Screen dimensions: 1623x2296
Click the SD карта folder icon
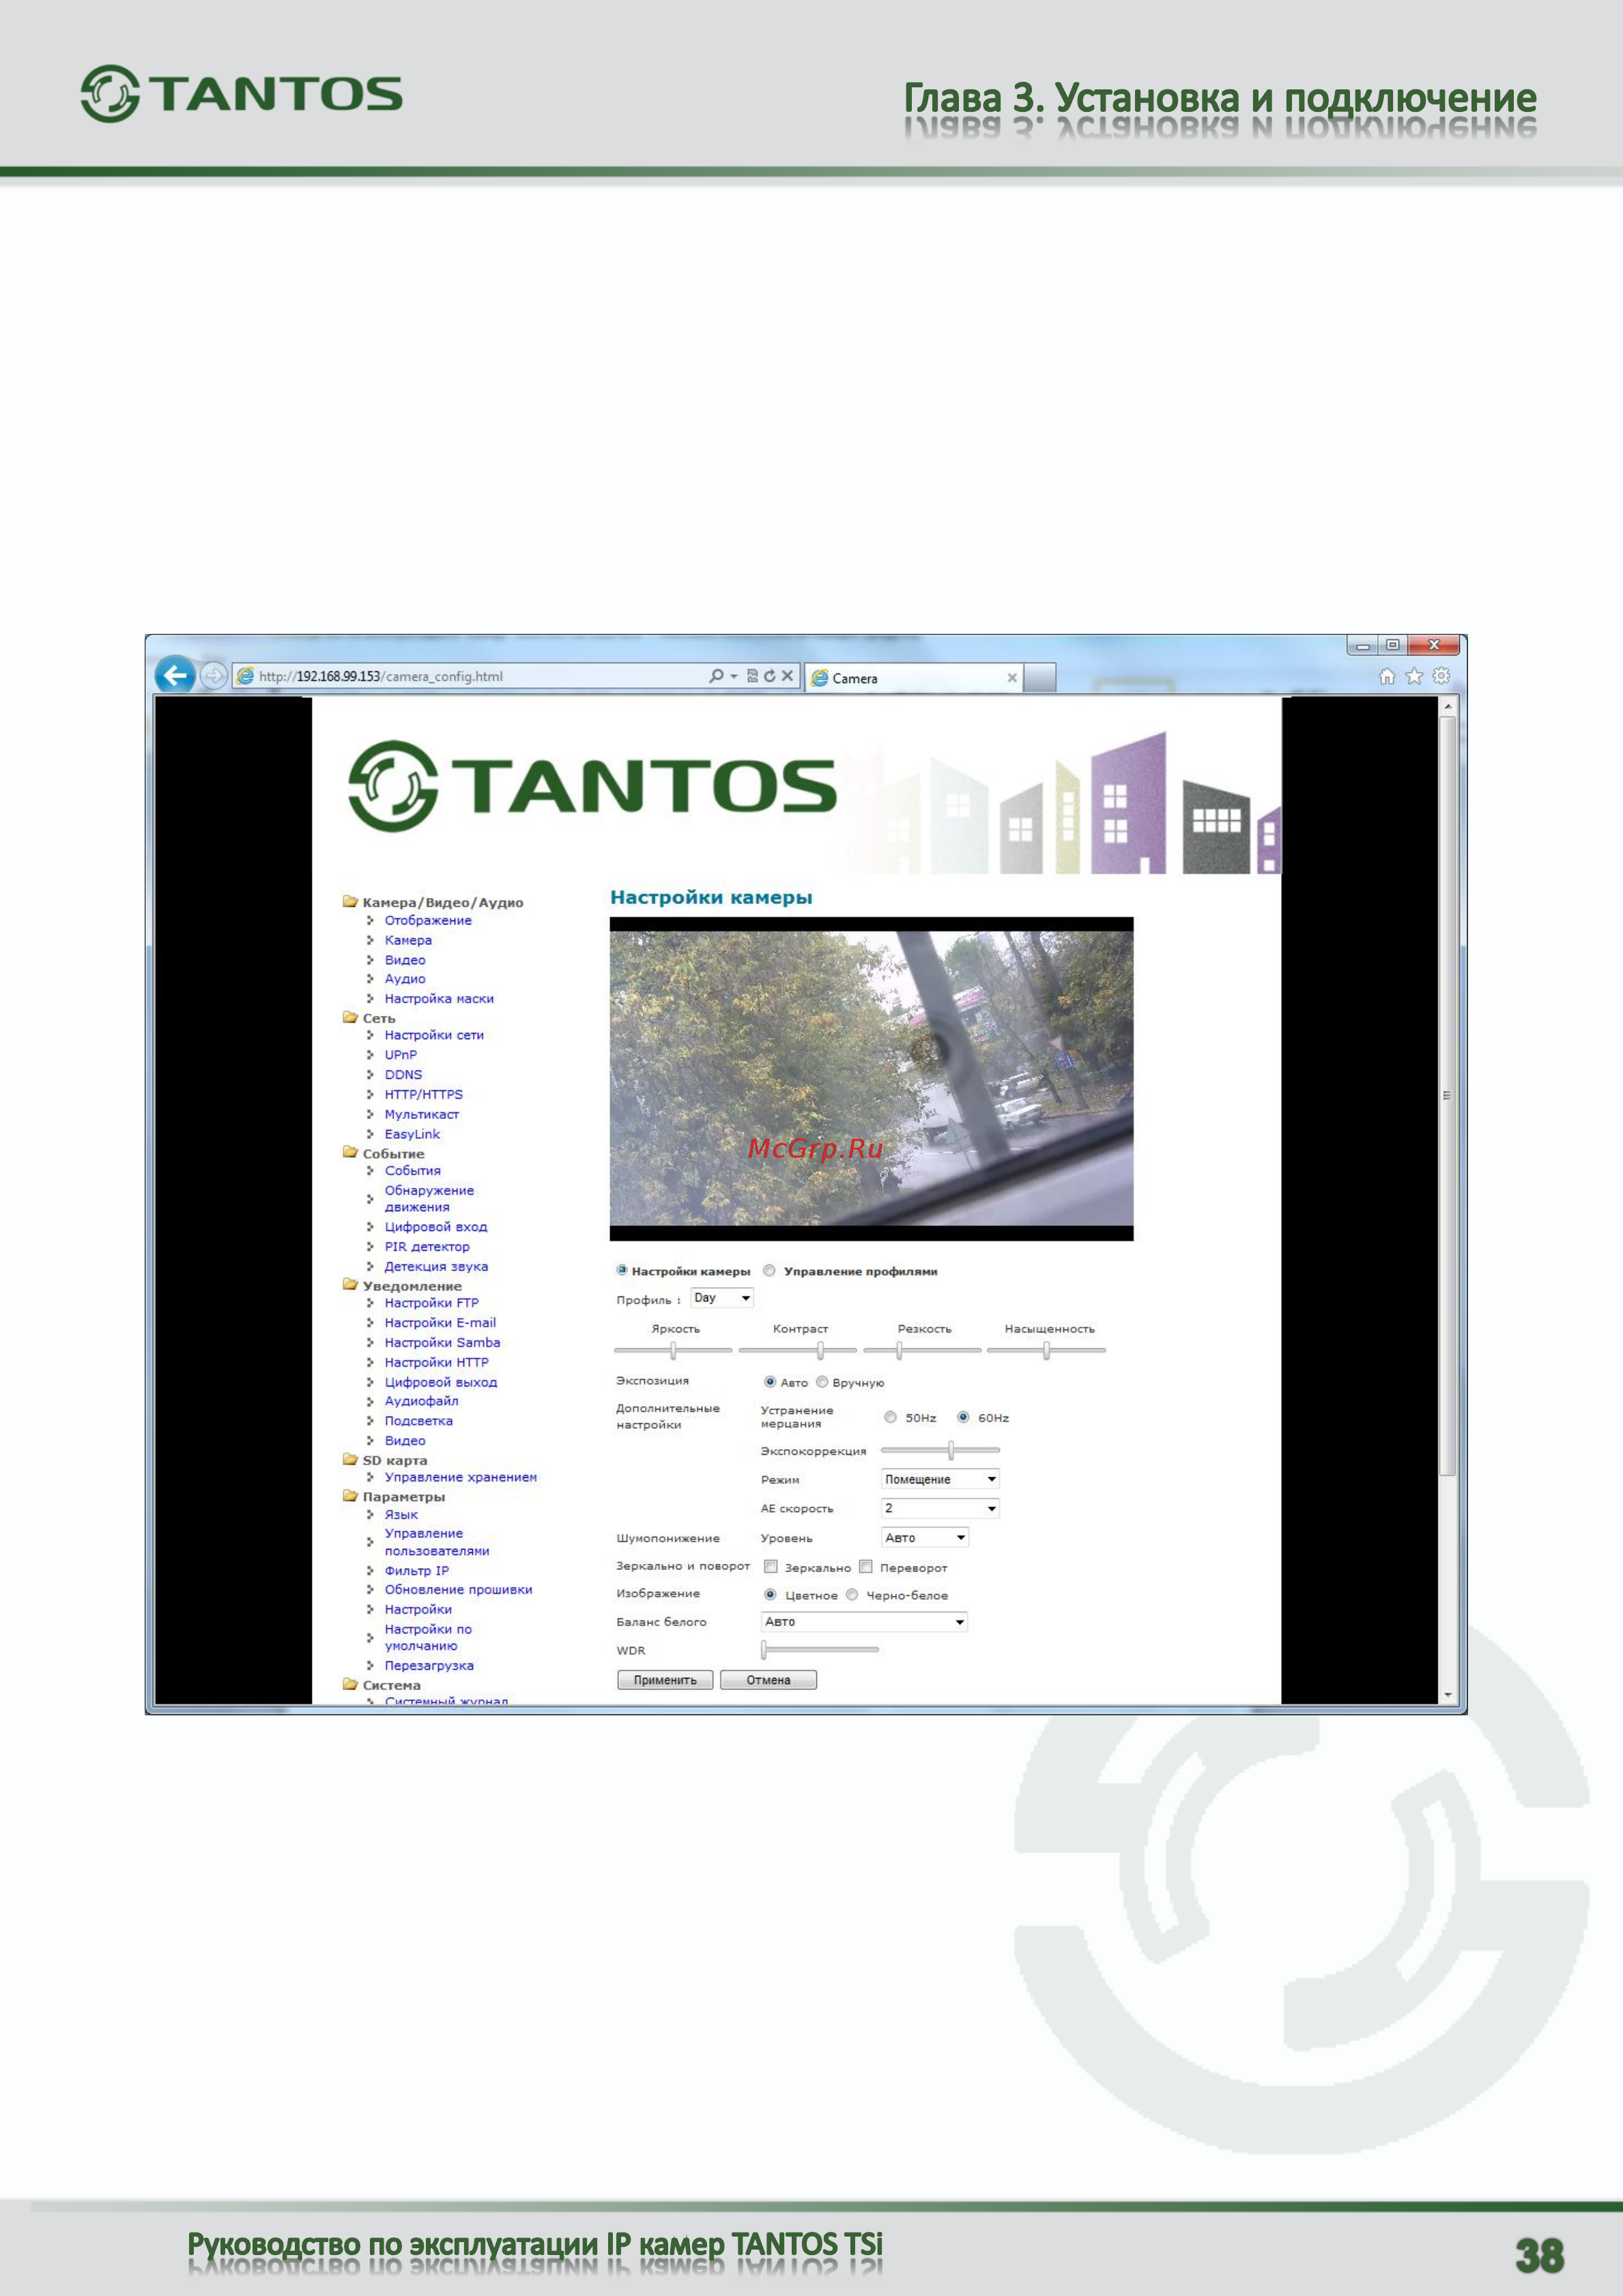[x=350, y=1459]
